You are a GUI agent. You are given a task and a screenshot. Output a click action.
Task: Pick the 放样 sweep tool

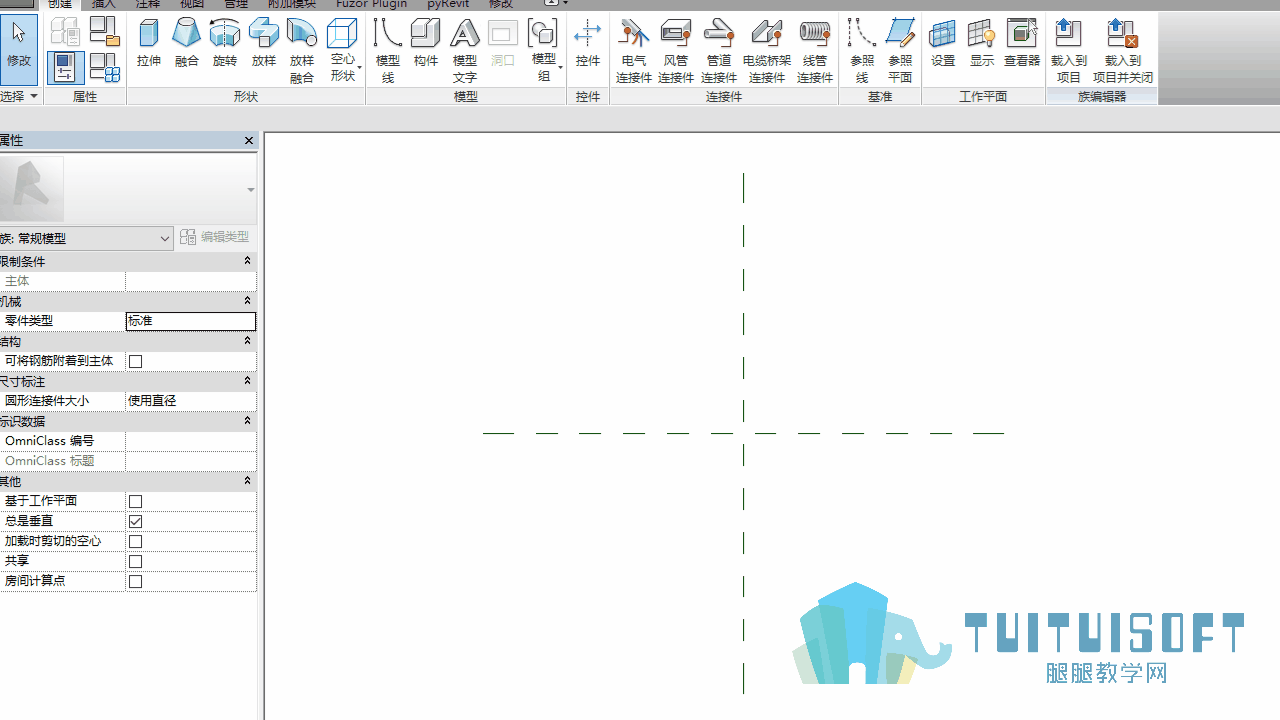coord(263,44)
